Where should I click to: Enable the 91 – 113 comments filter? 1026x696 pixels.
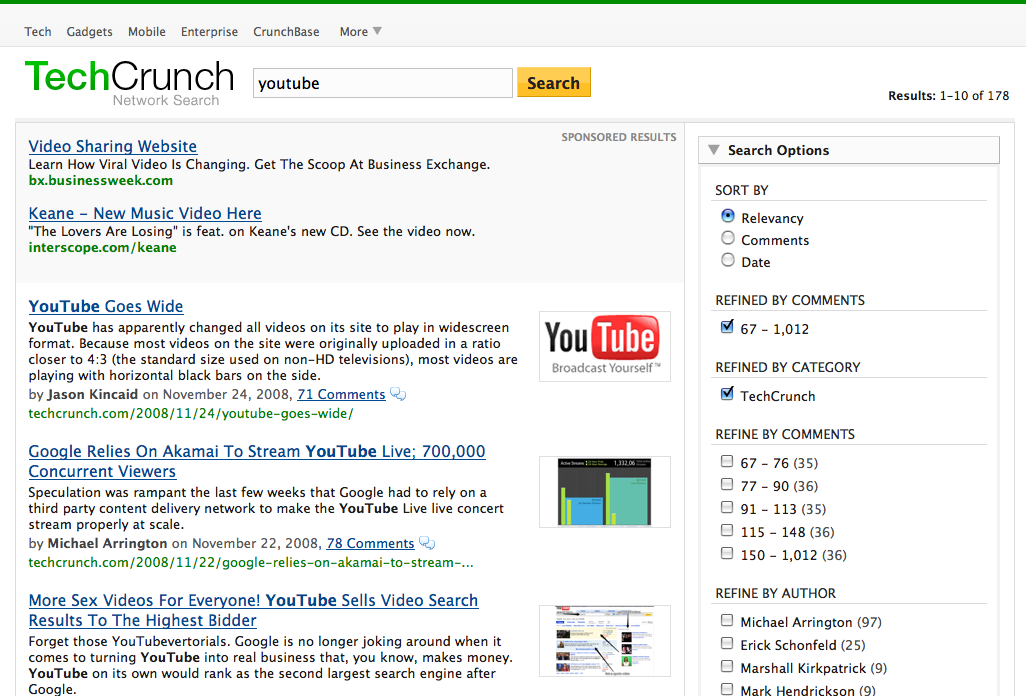727,508
